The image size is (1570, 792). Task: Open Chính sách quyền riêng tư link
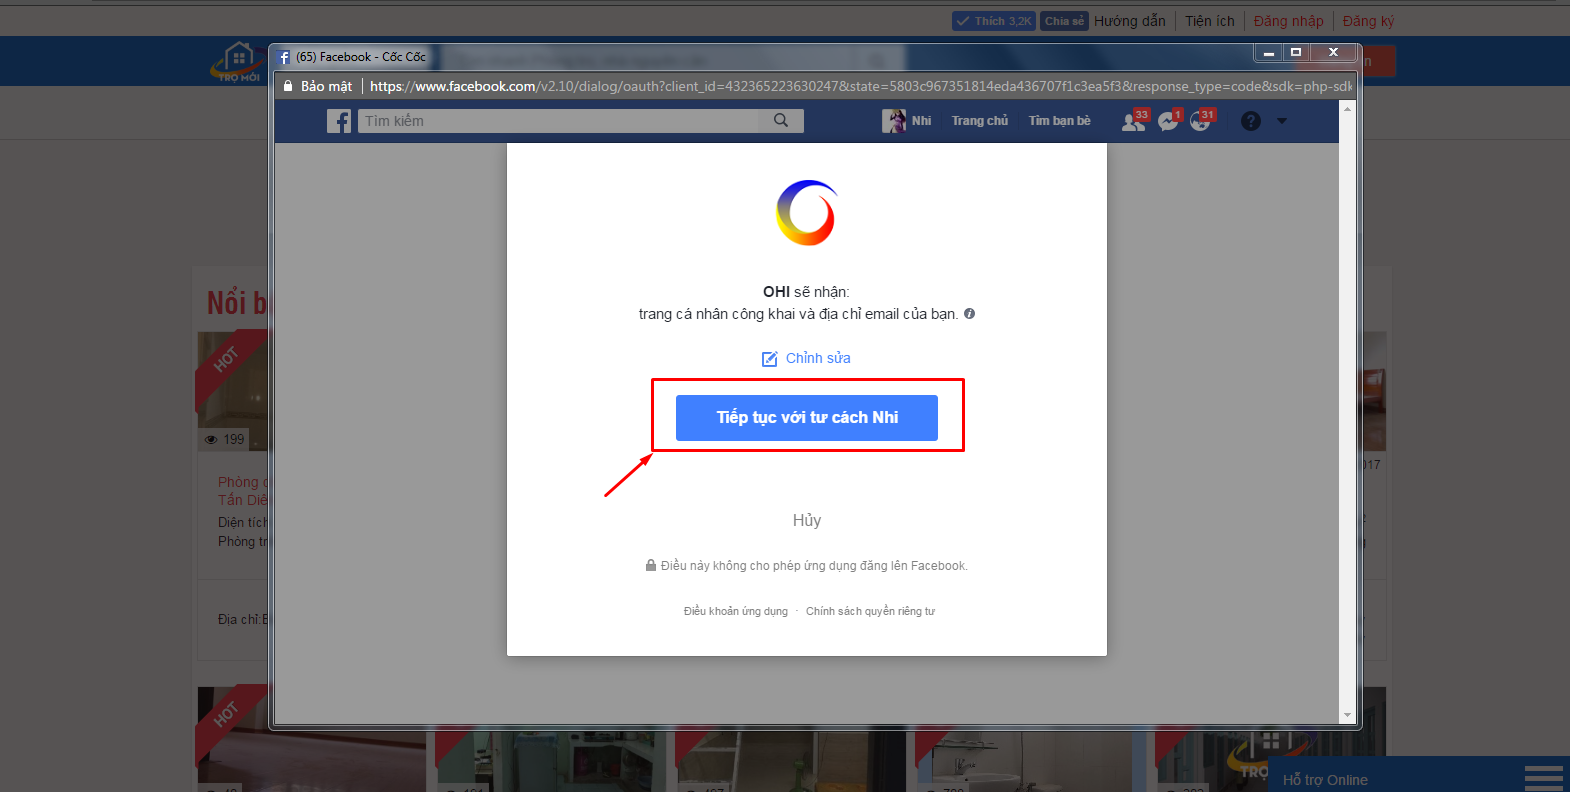[x=870, y=611]
